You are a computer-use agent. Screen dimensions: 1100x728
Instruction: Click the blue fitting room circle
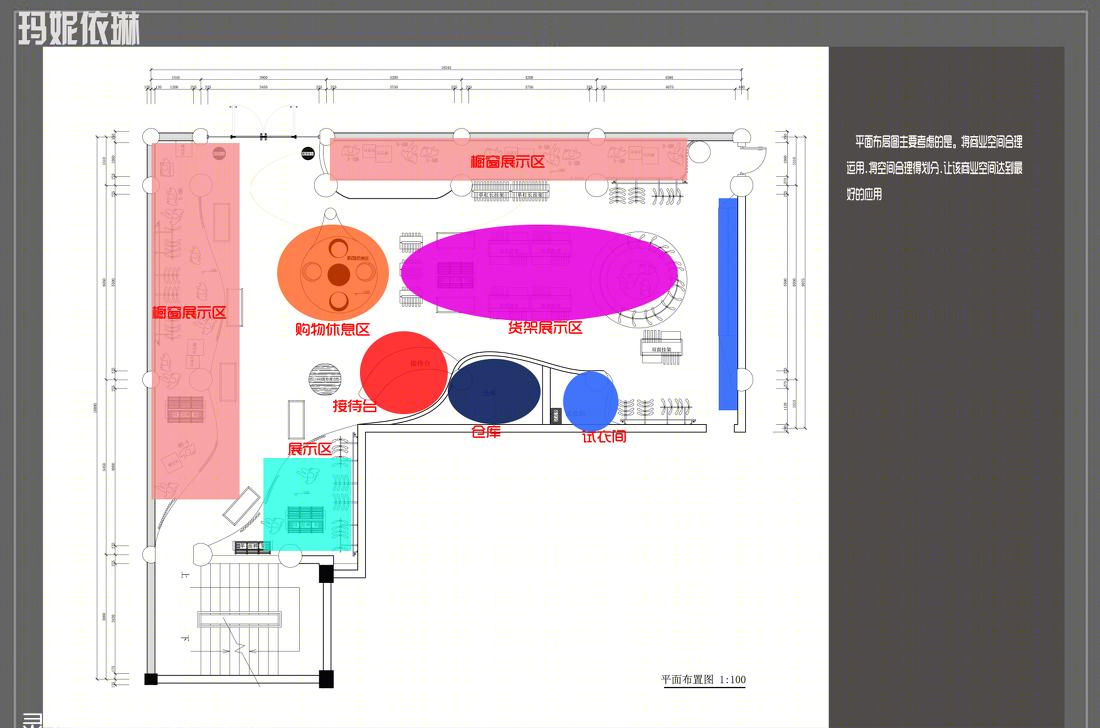pos(591,400)
